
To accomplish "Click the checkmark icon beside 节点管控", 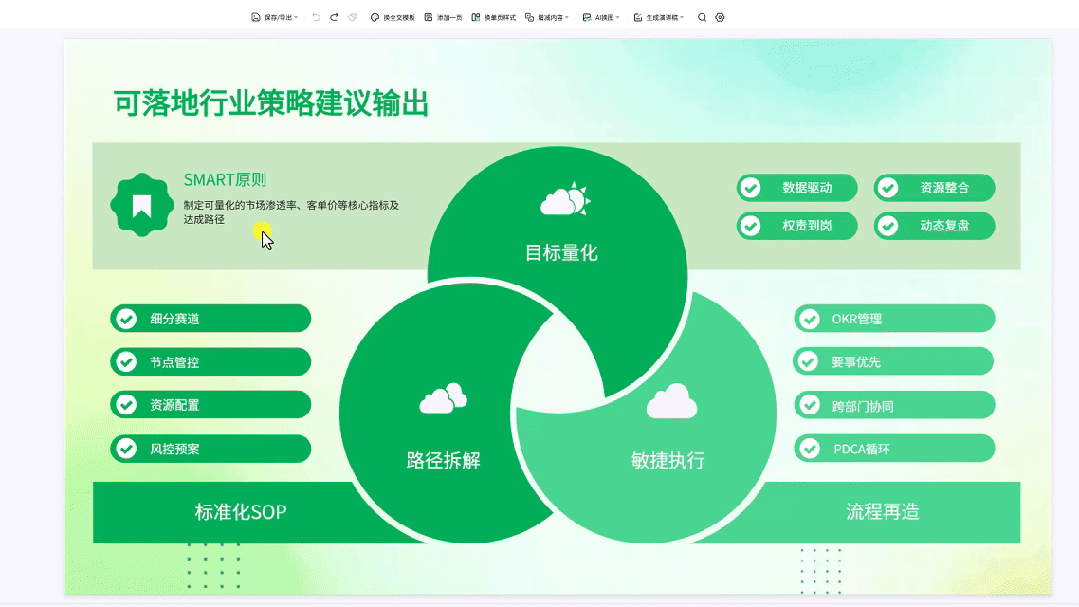I will [127, 362].
